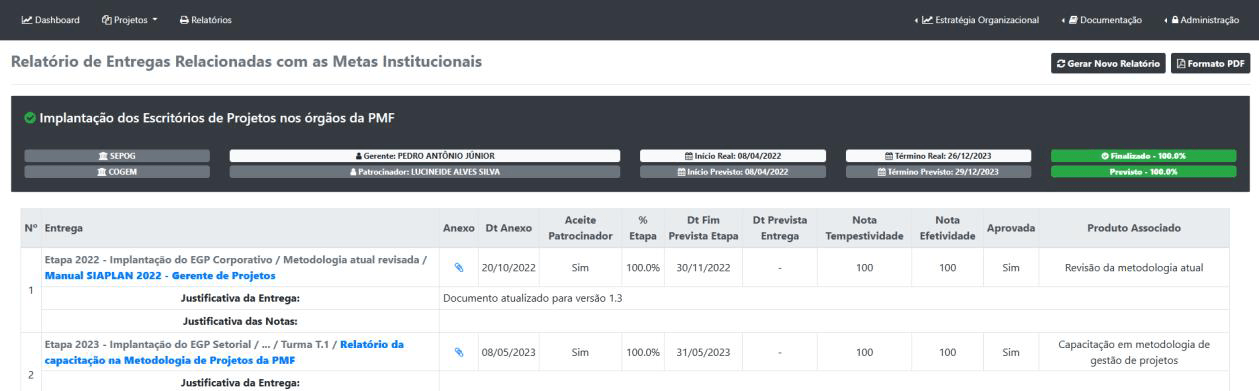Viewport: 1259px width, 391px height.
Task: Click the Dt Prevista Entrega header
Action: point(779,228)
